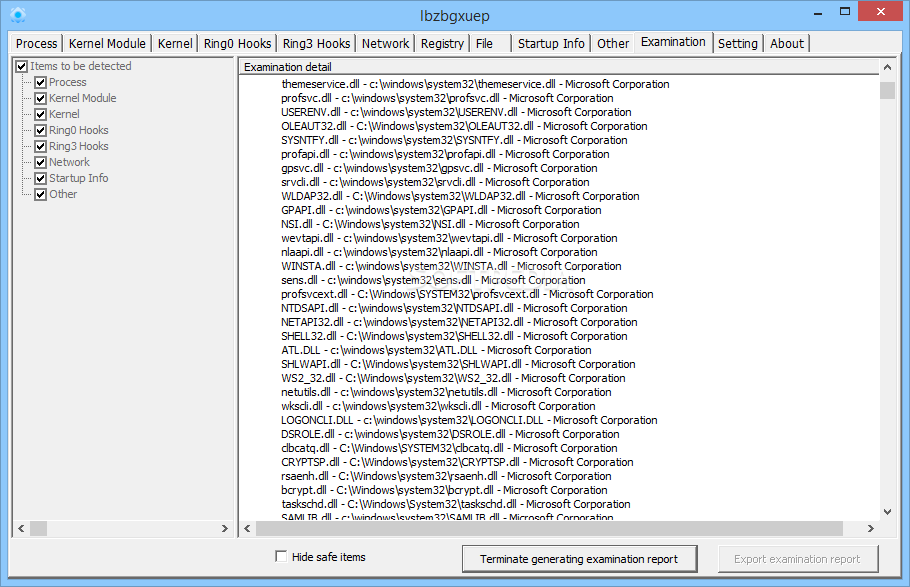Uncheck the Ring0 Hooks checkbox in tree

click(x=40, y=130)
